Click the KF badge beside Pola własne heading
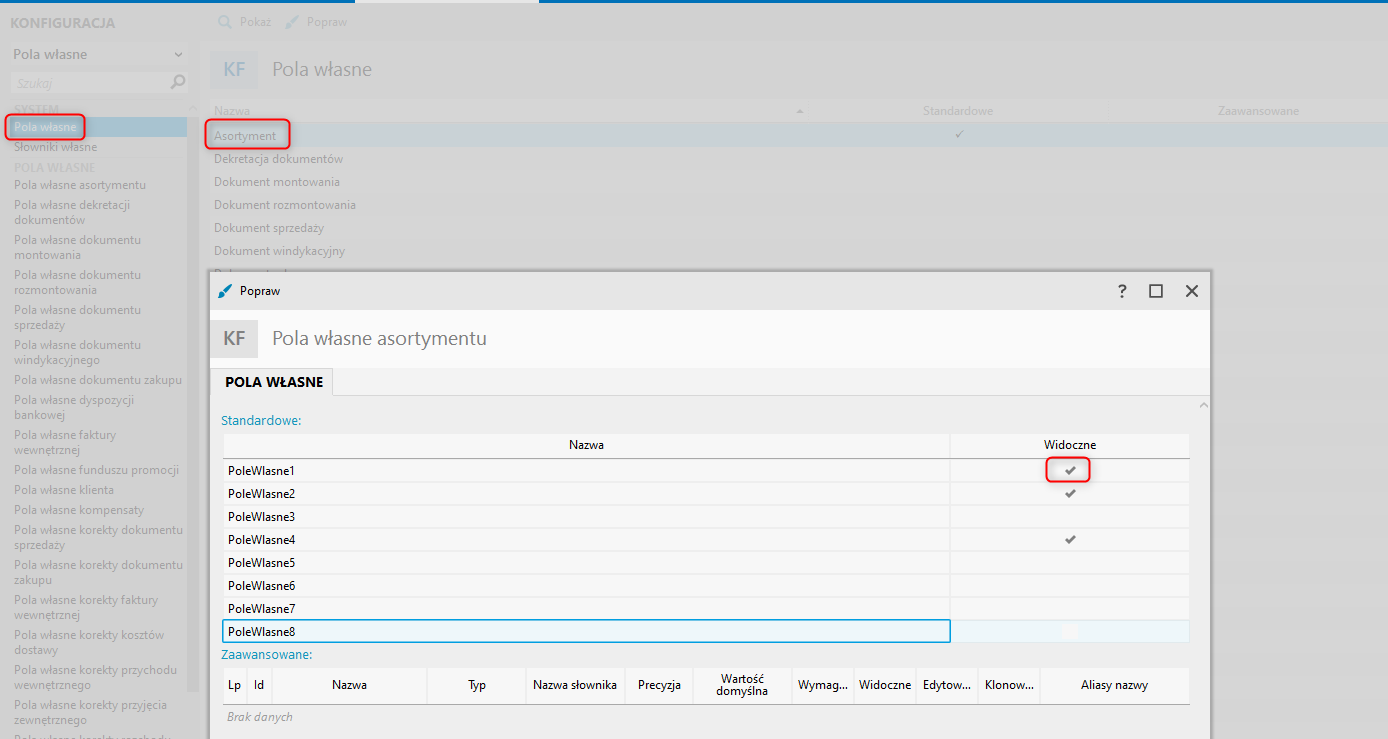This screenshot has width=1388, height=739. [x=234, y=70]
